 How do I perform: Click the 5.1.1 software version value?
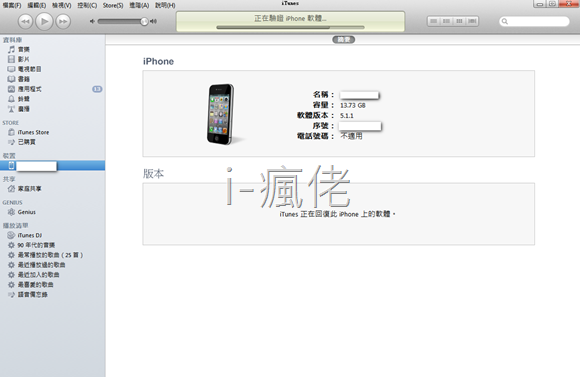(x=347, y=116)
